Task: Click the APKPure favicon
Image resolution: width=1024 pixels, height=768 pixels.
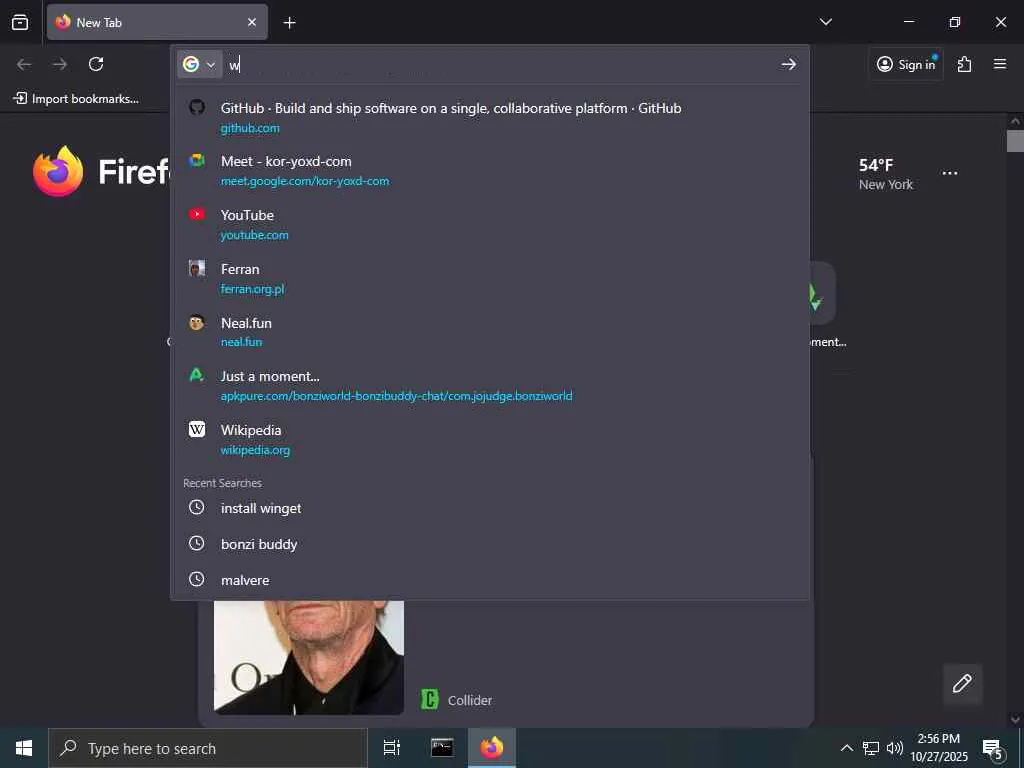Action: pyautogui.click(x=197, y=376)
